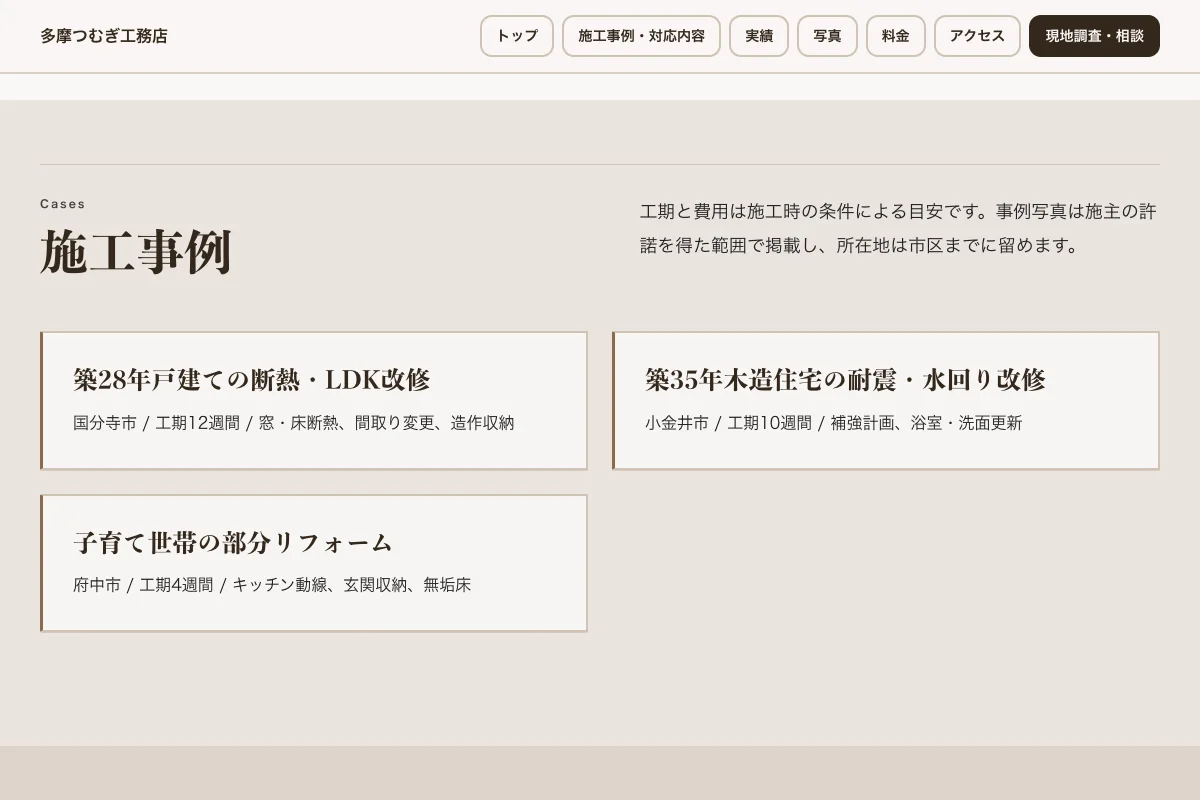Open the 子育て世帯の部分リフォーム card
Viewport: 1200px width, 800px height.
[314, 563]
